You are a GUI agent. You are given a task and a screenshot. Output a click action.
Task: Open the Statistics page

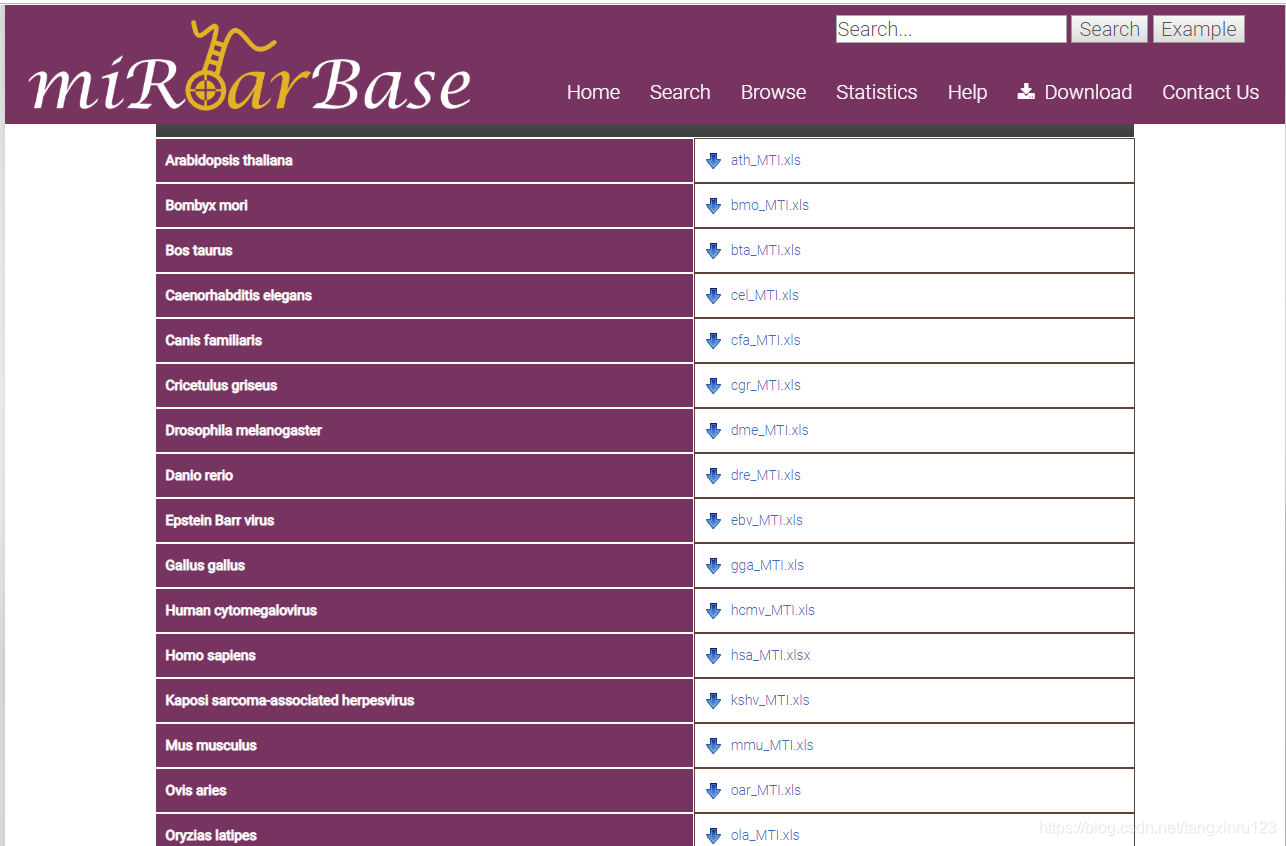click(x=876, y=92)
